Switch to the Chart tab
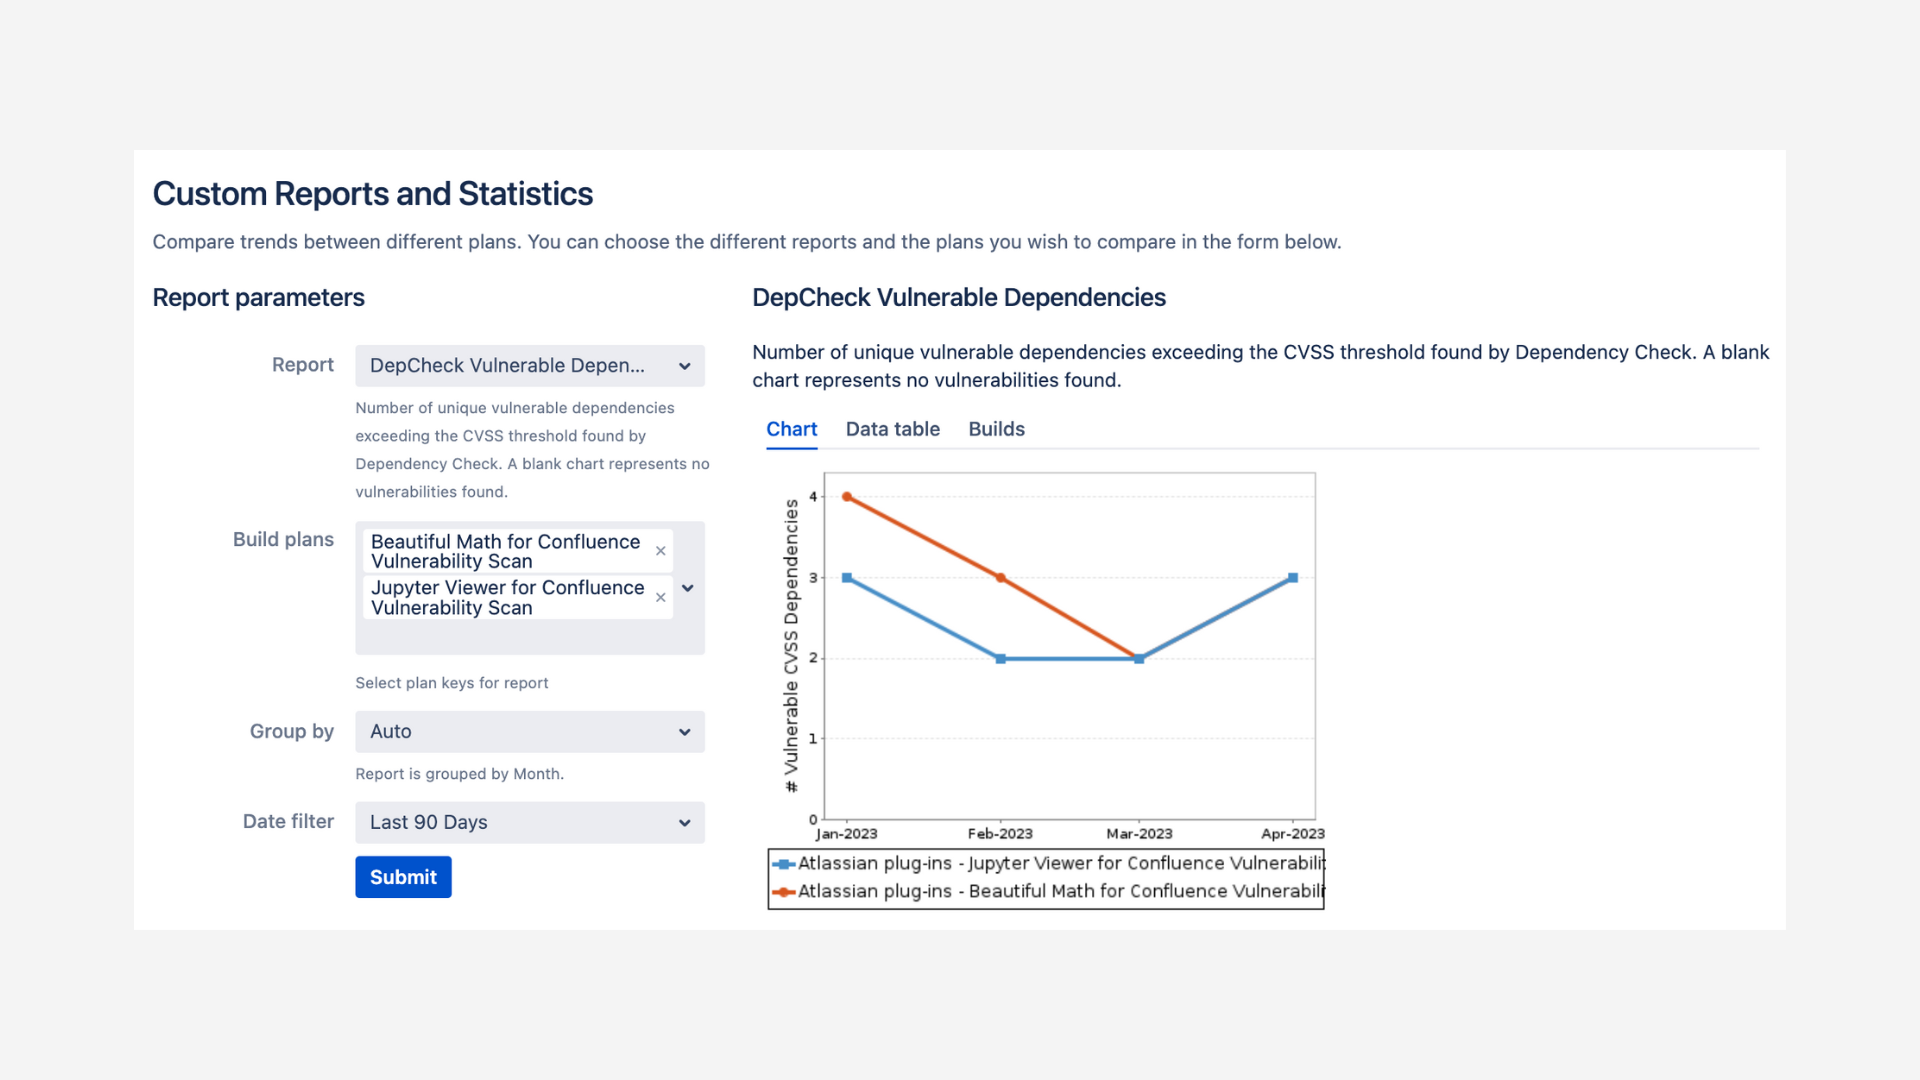The image size is (1920, 1080). point(791,429)
